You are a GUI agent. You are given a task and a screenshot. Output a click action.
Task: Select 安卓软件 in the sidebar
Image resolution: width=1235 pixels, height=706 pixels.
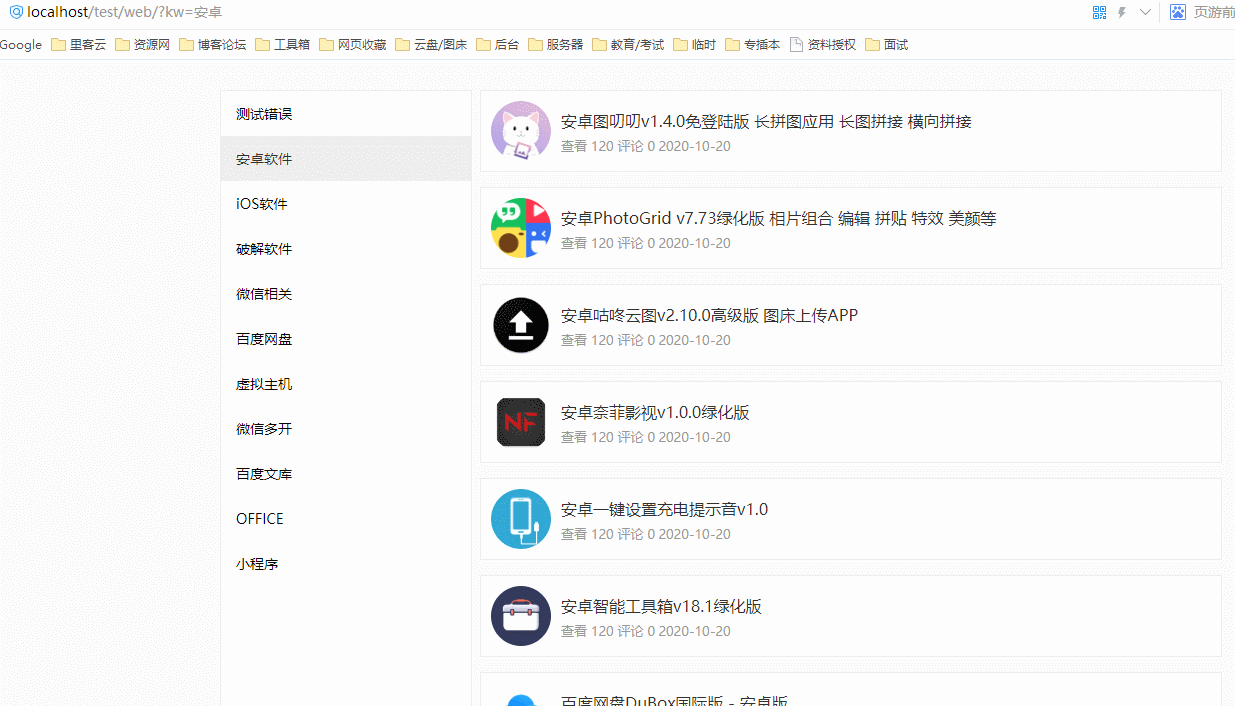(264, 159)
